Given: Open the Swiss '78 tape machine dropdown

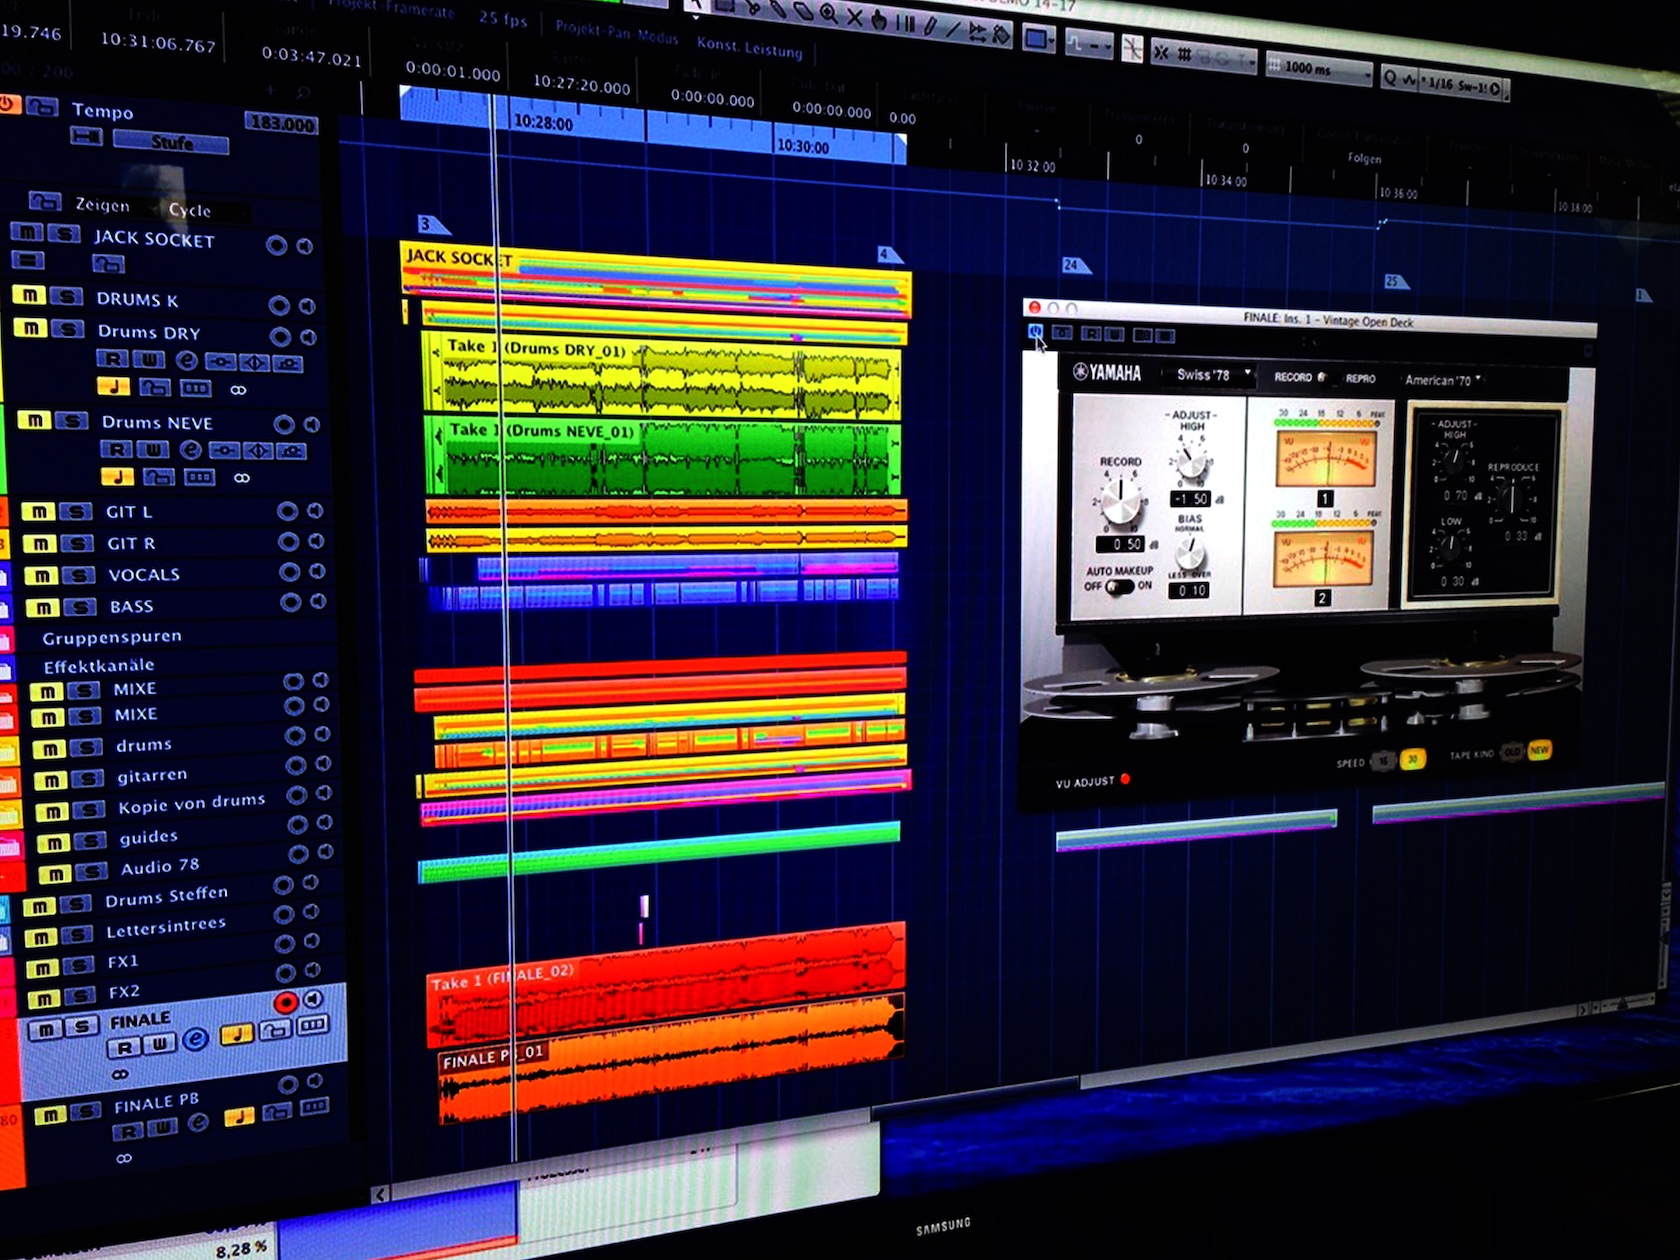Looking at the screenshot, I should (1206, 375).
